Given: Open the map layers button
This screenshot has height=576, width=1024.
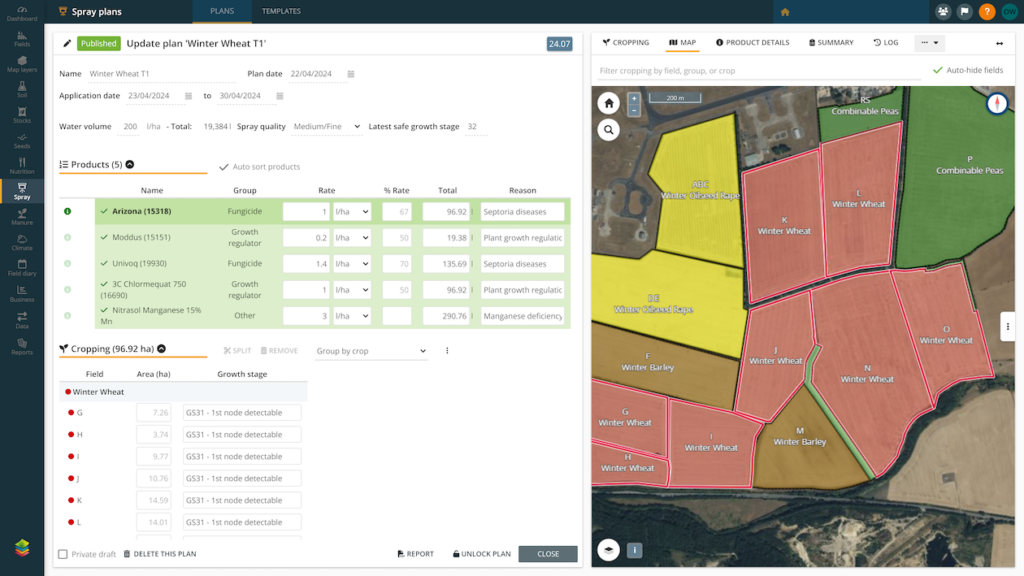Looking at the screenshot, I should click(x=608, y=549).
